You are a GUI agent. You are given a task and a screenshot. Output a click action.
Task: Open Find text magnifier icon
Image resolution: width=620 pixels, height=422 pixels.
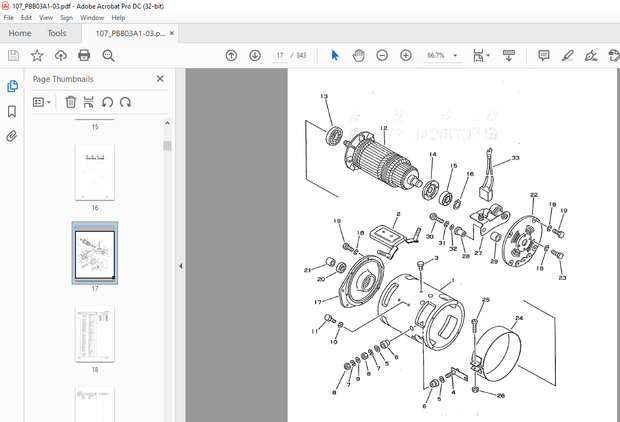(108, 55)
